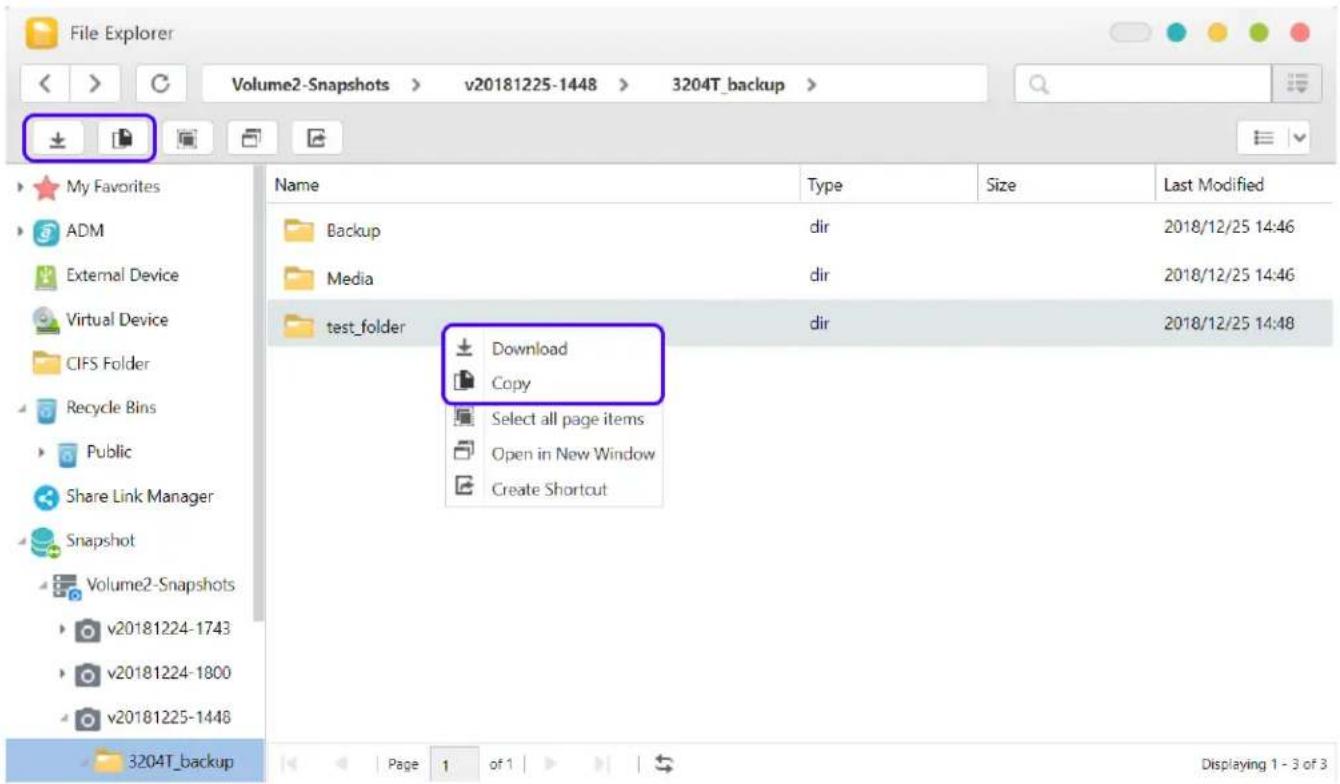Sort by the Last Modified column header

click(1214, 185)
